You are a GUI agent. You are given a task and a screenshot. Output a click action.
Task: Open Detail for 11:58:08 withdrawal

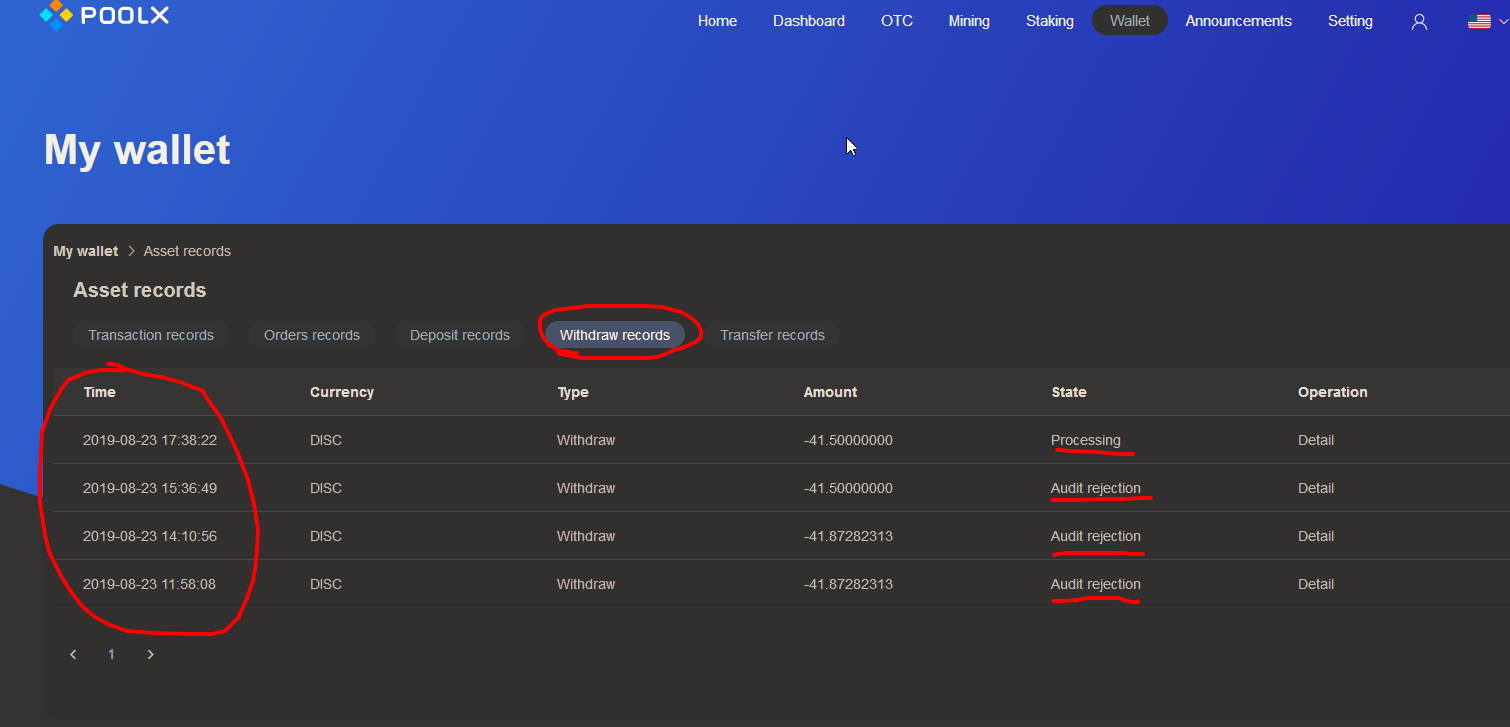(1316, 584)
